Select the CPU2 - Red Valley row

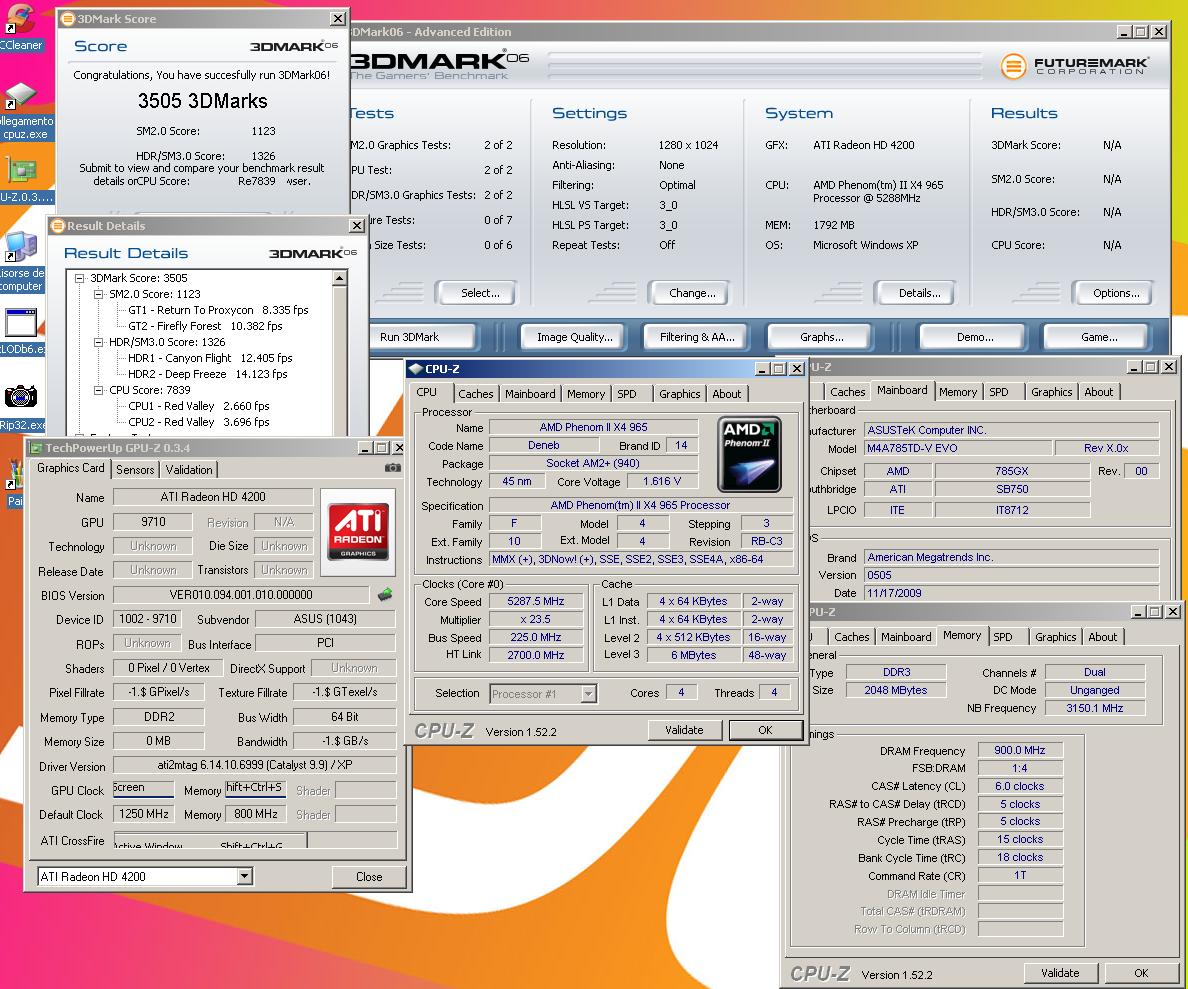click(x=199, y=422)
